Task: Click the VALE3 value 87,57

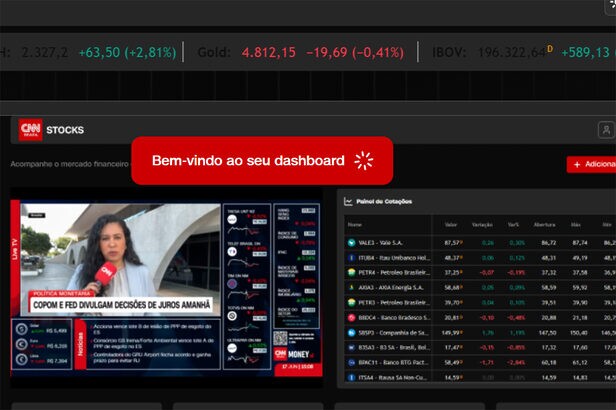Action: (x=452, y=243)
